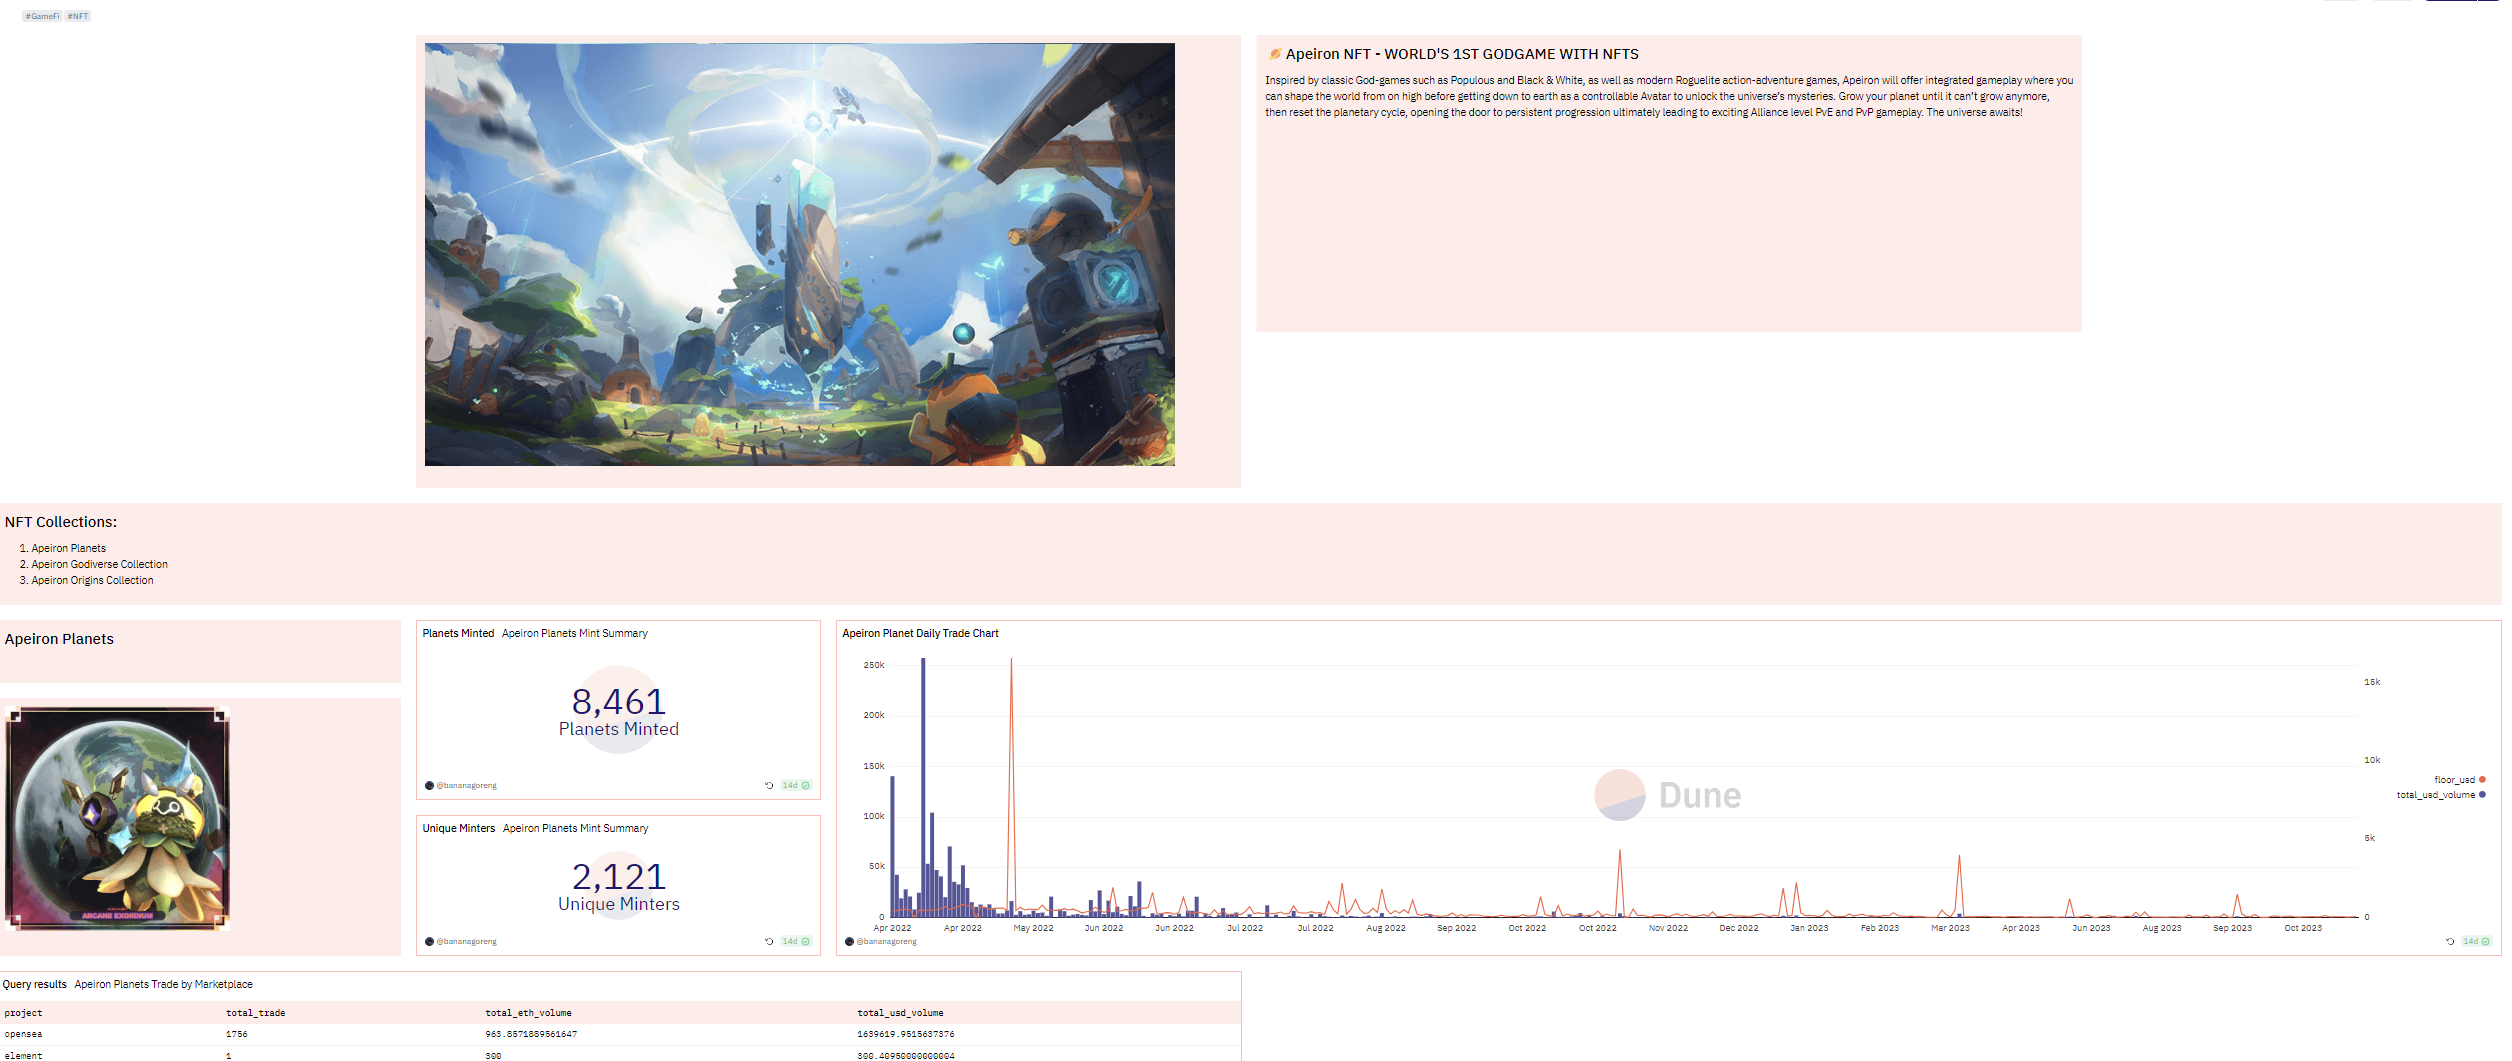The height and width of the screenshot is (1061, 2512).
Task: Click the 14d freshness badge on Unique Minters
Action: point(796,941)
